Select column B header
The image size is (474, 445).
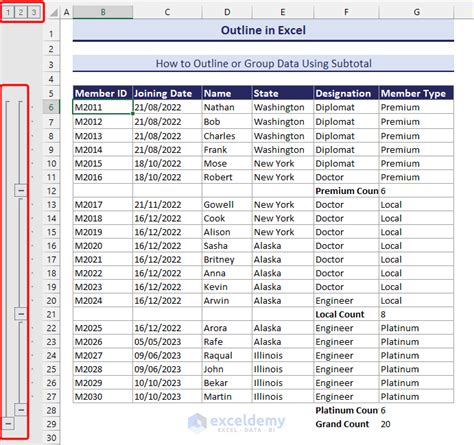pos(103,12)
